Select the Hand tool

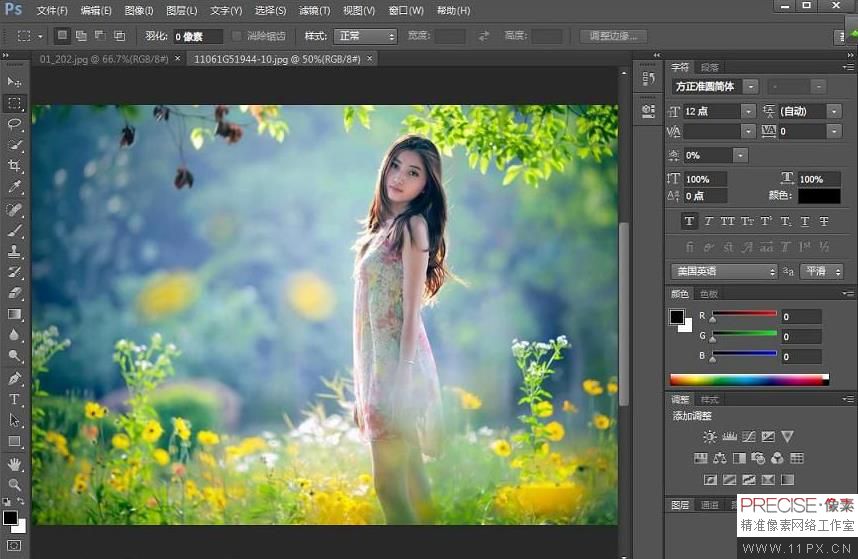click(x=14, y=464)
